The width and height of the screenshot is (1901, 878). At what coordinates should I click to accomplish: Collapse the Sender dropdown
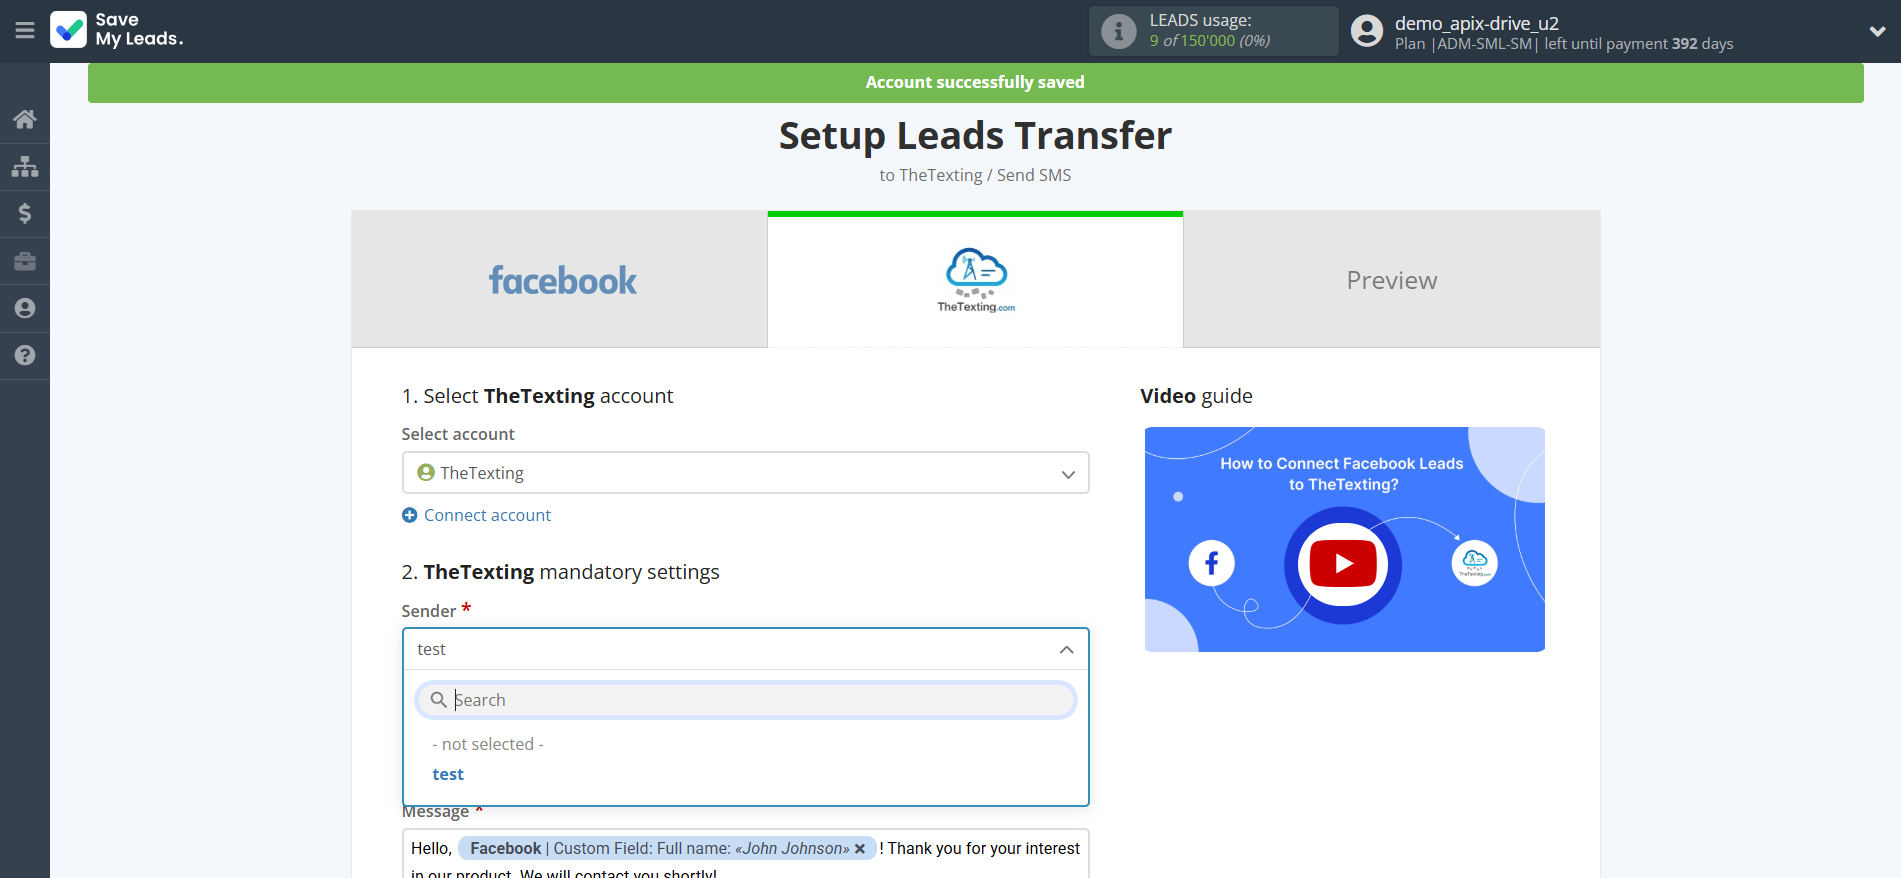click(1066, 650)
